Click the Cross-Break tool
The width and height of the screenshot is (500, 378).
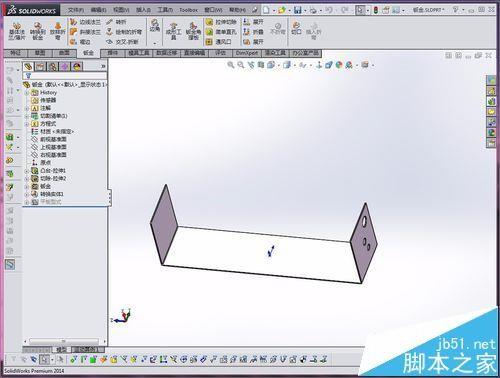[122, 42]
